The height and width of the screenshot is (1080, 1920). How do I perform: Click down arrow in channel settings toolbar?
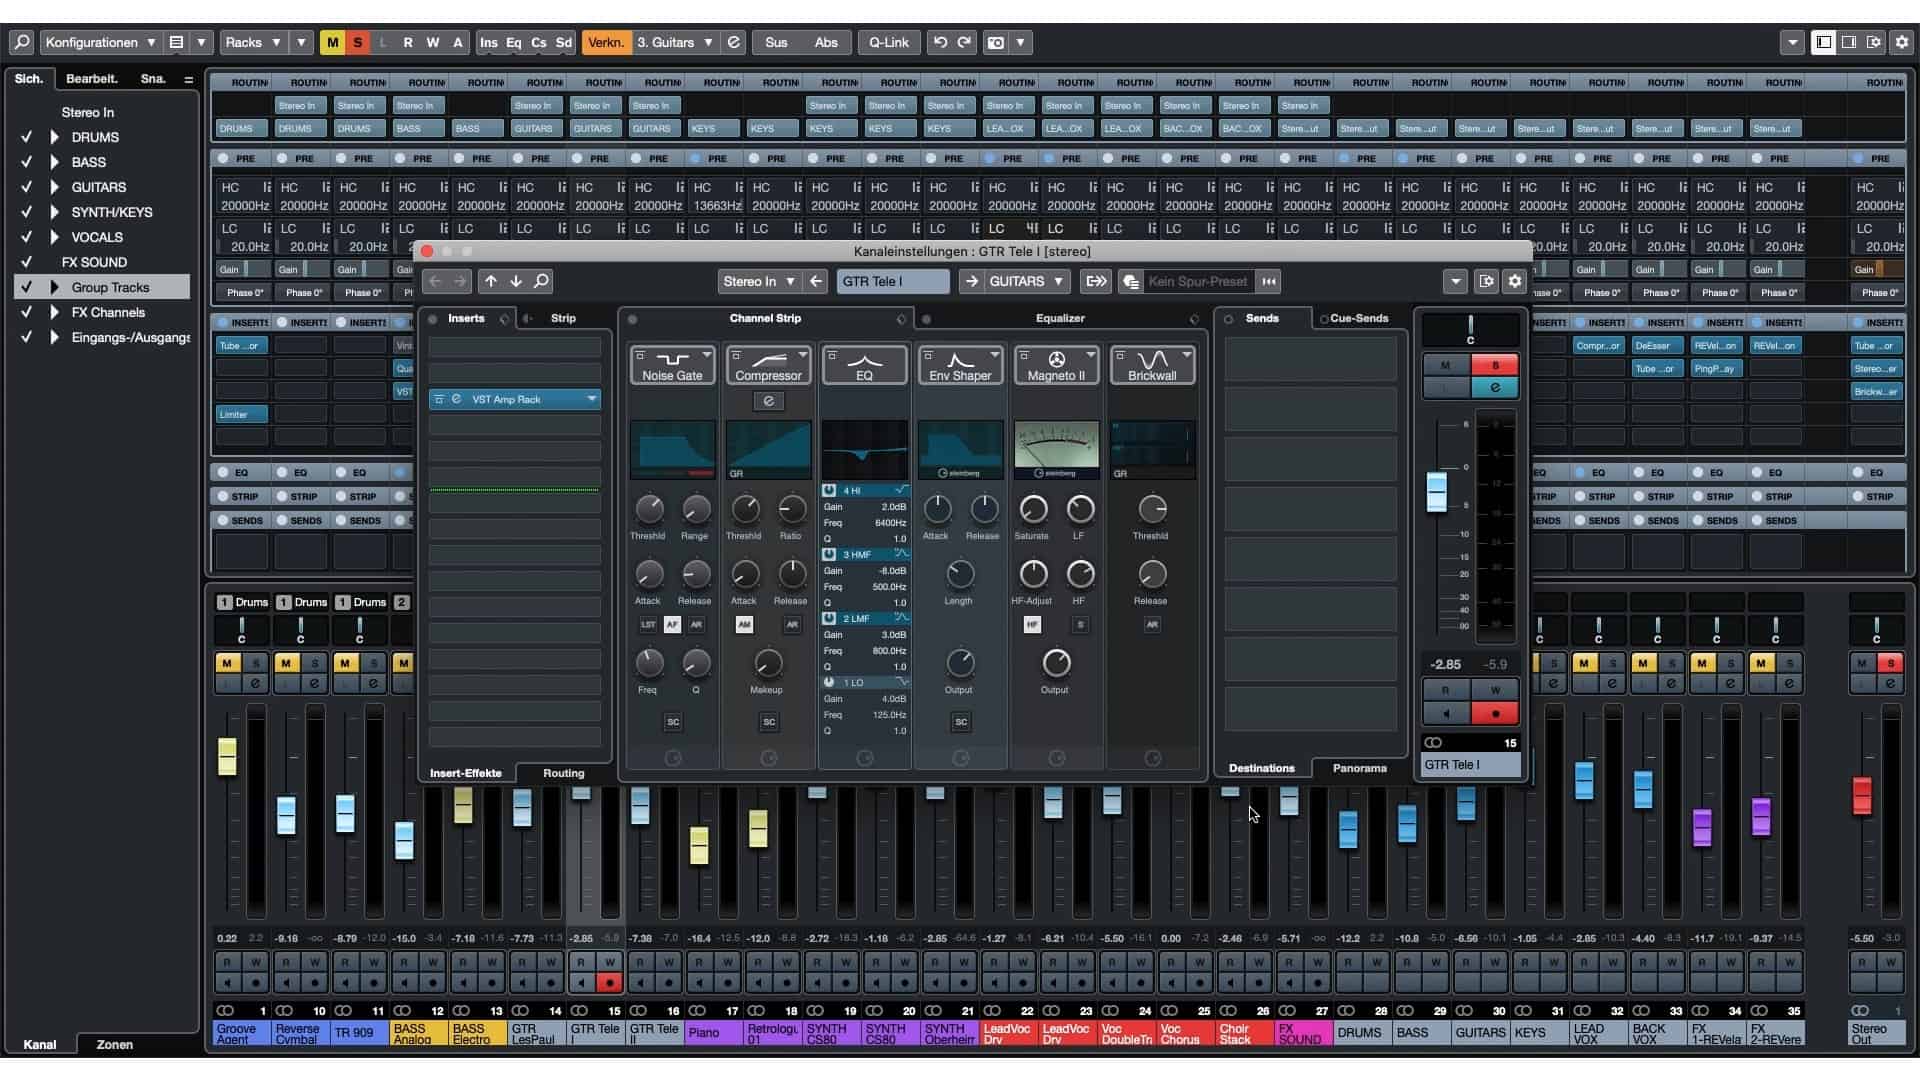click(516, 281)
